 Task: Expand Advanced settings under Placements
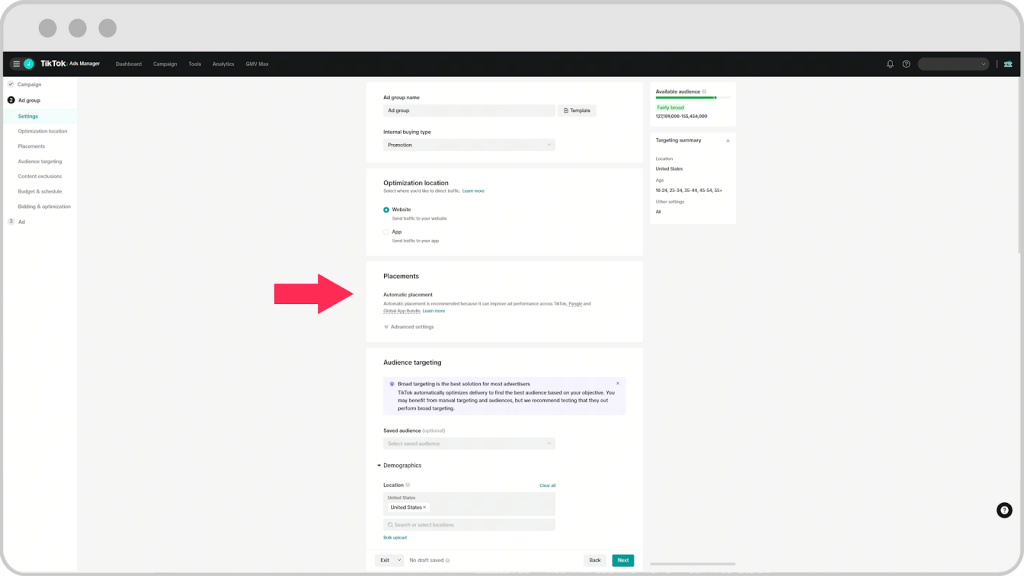410,327
